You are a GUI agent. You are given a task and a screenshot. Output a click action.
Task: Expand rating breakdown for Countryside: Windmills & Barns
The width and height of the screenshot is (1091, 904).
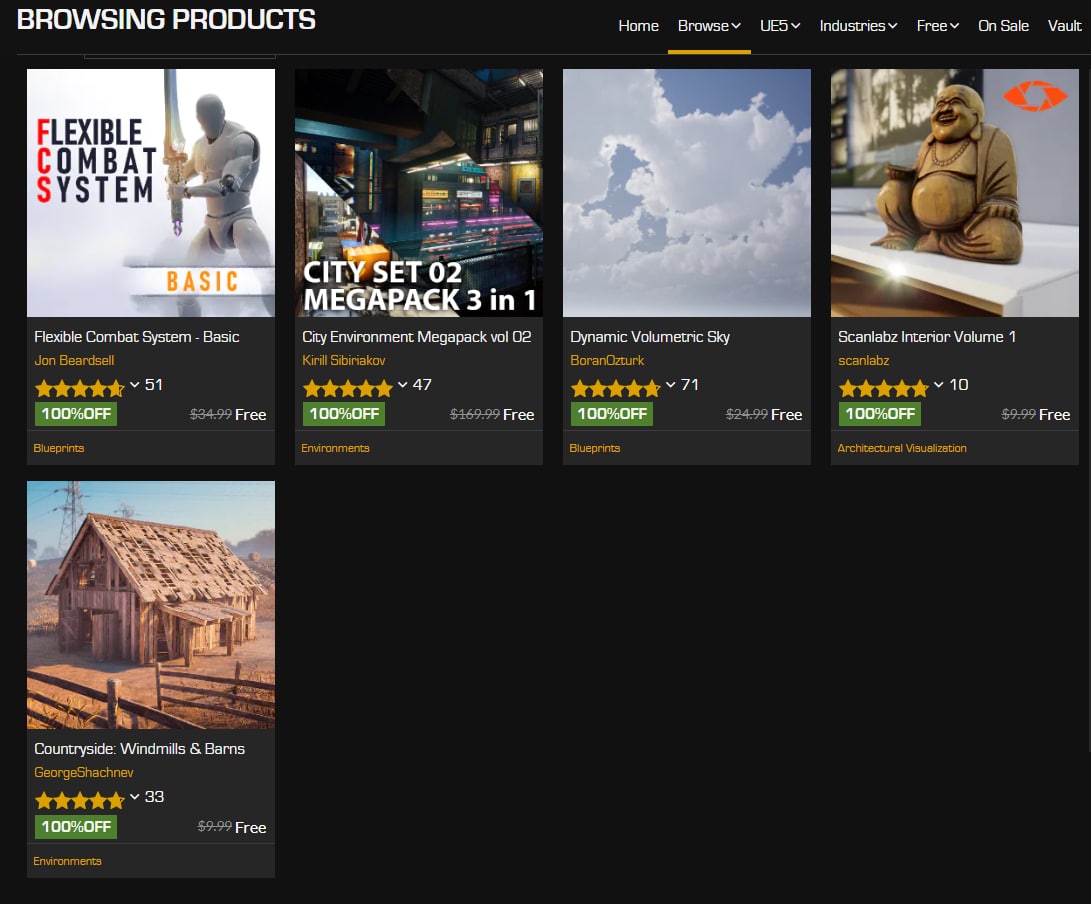pyautogui.click(x=135, y=797)
